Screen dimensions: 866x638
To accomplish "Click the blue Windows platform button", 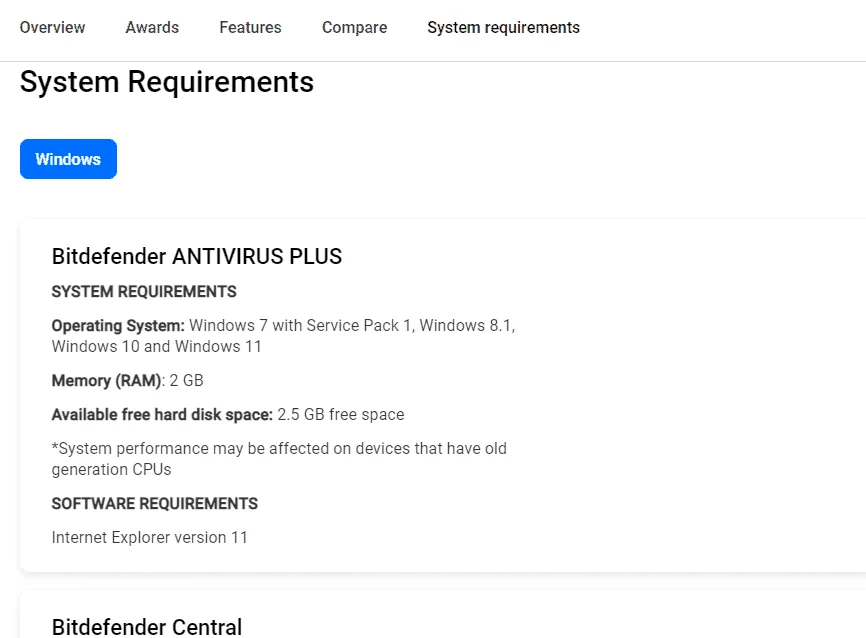I will pos(68,159).
